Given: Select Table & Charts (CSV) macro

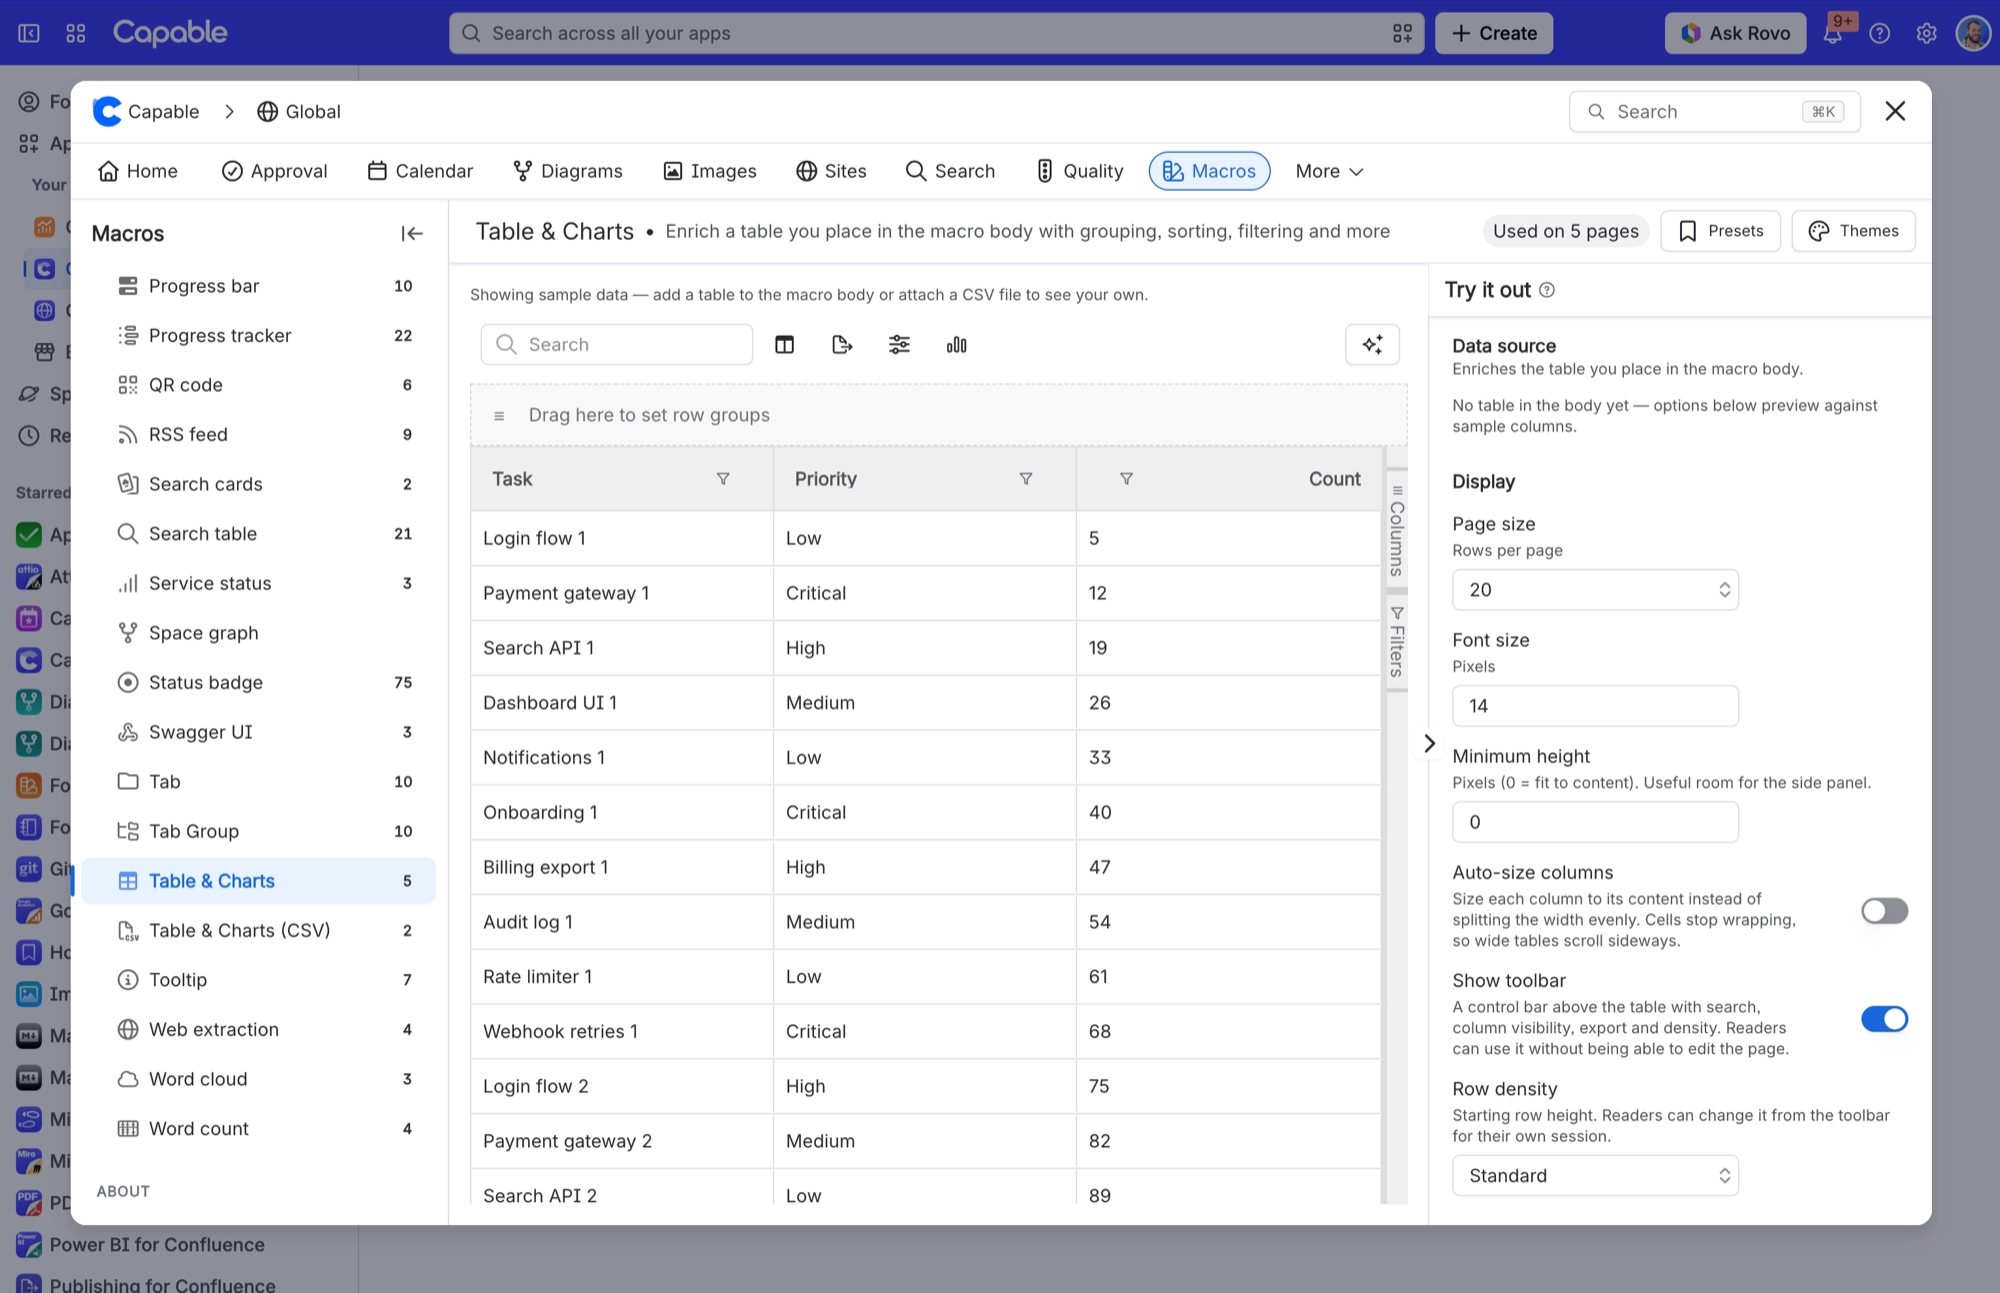Looking at the screenshot, I should pos(259,931).
